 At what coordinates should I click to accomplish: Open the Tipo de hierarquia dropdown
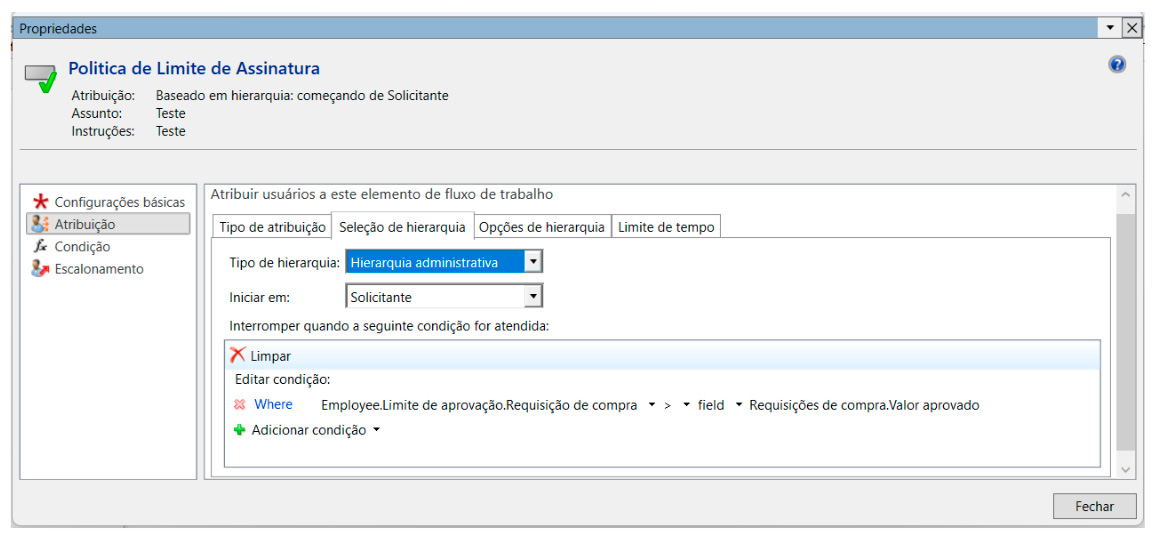tap(533, 263)
